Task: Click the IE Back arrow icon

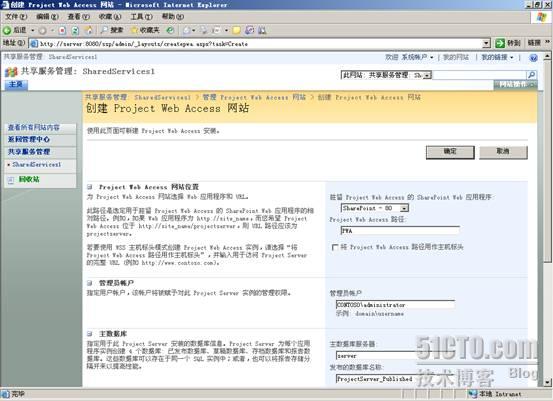Action: click(7, 30)
